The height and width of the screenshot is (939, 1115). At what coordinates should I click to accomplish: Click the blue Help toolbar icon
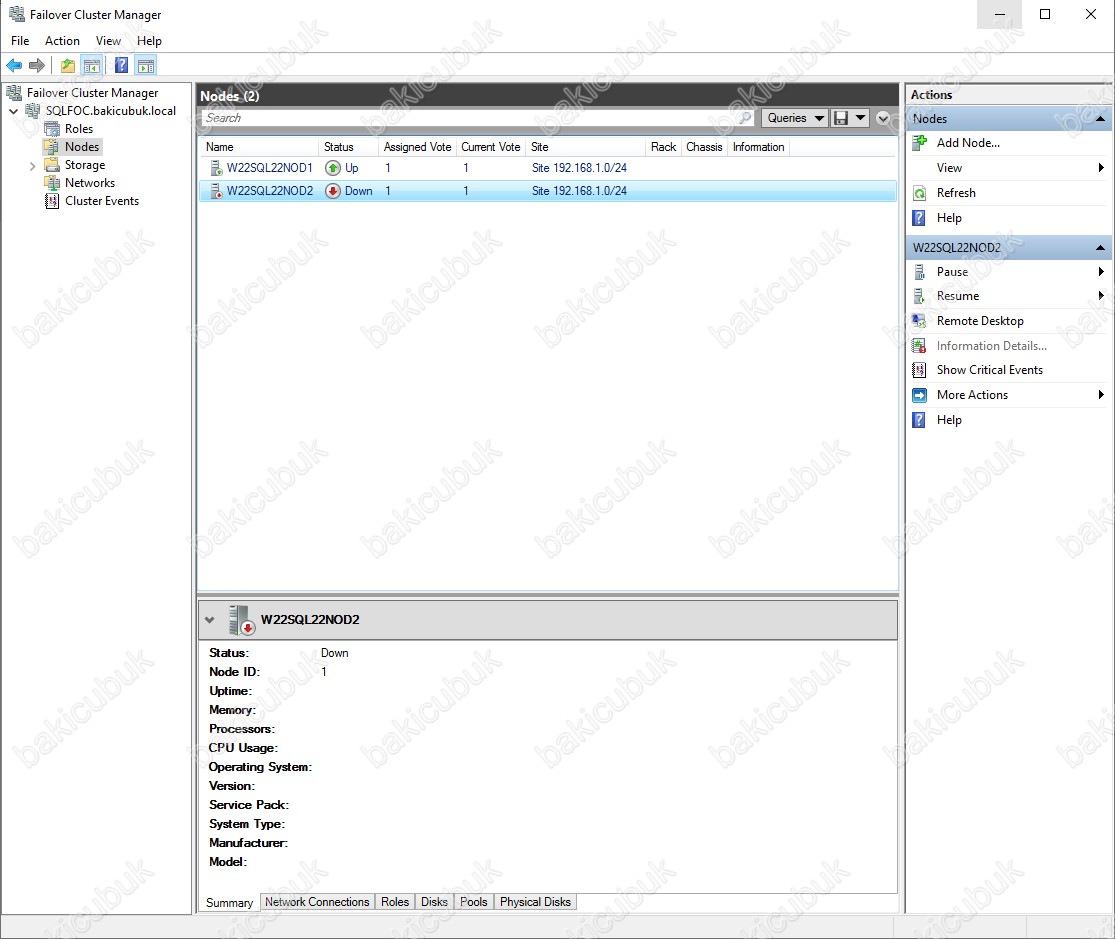pyautogui.click(x=121, y=66)
